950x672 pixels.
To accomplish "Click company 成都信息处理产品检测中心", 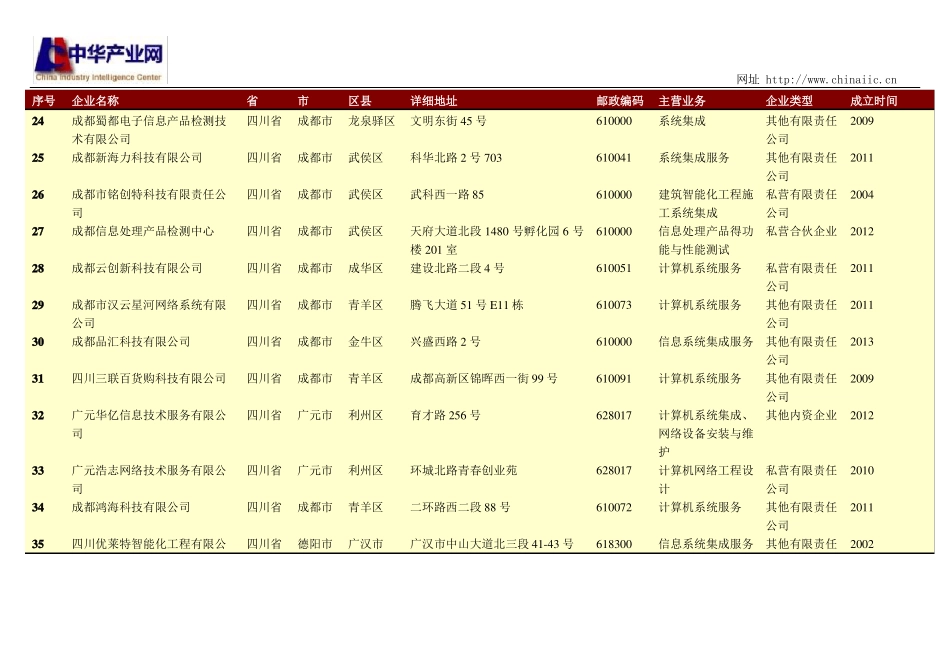I will [143, 231].
